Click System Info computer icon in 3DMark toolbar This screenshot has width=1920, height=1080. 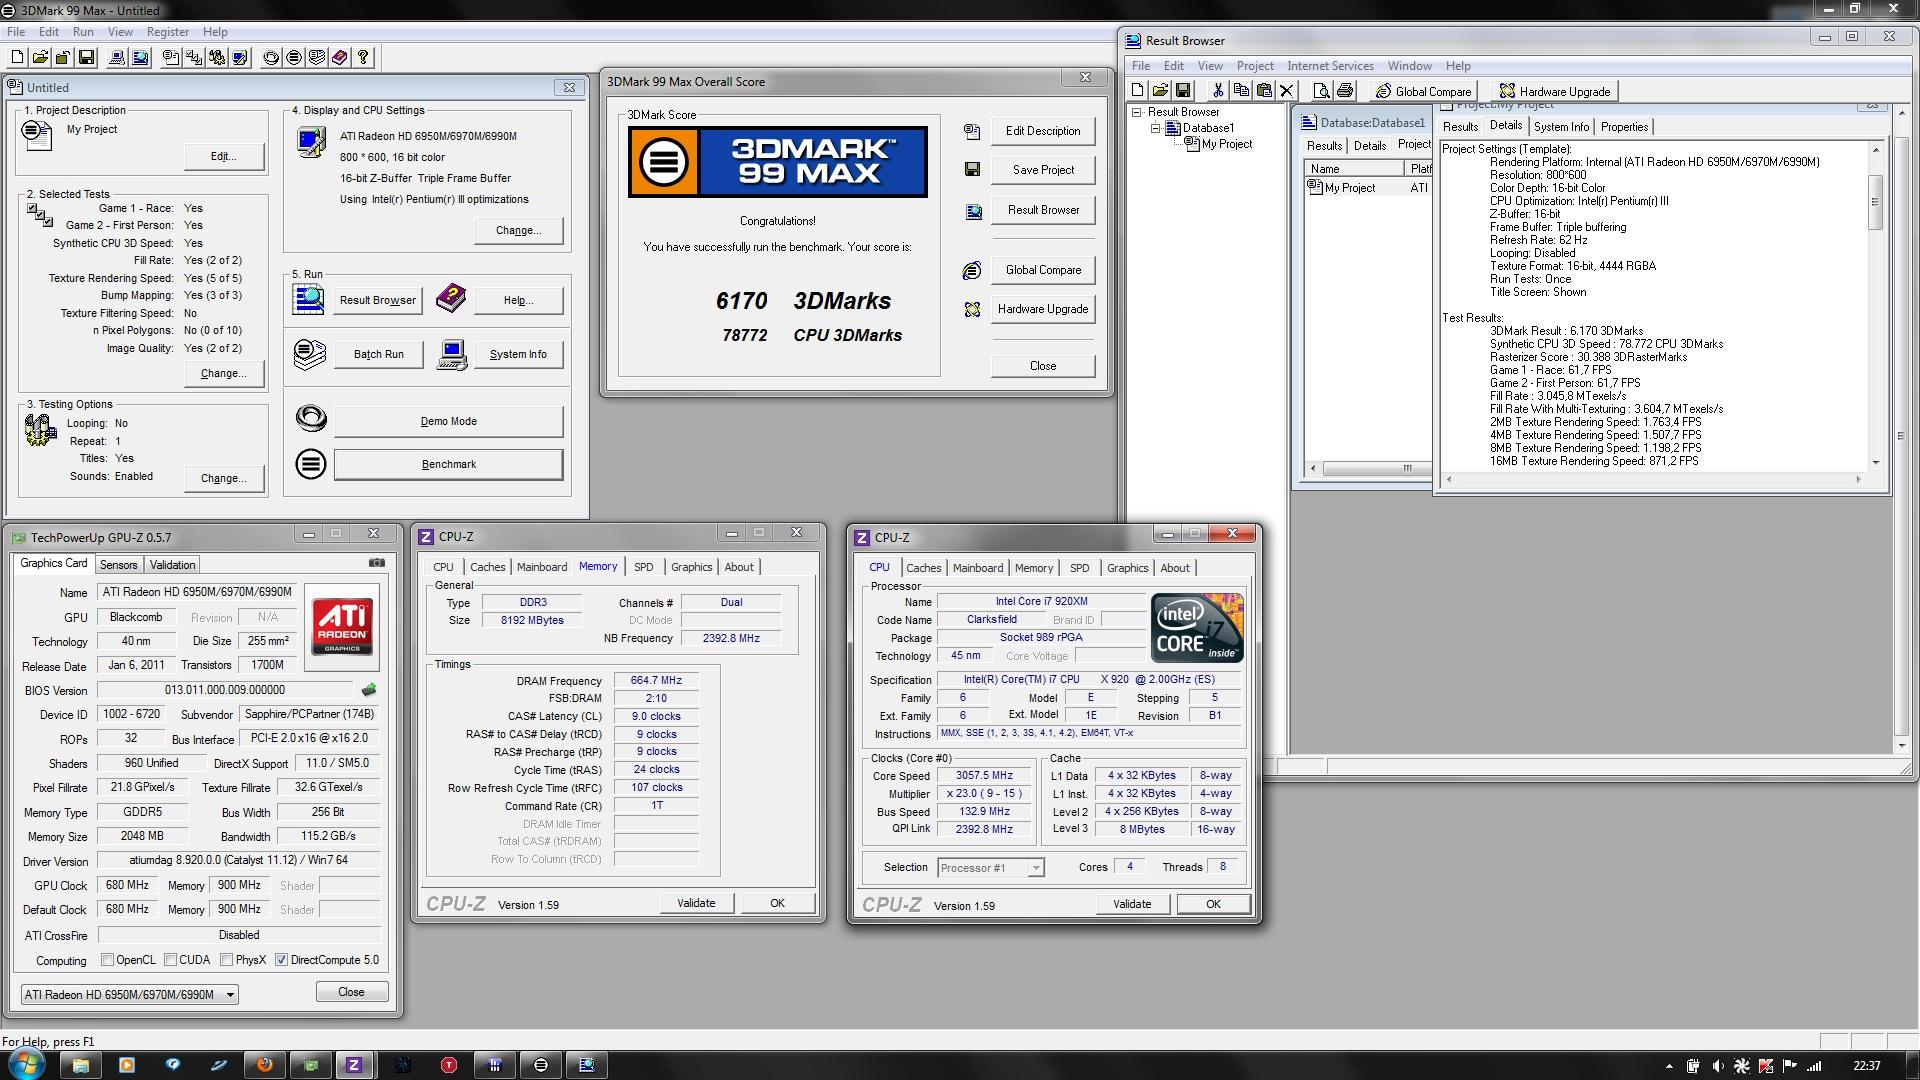pyautogui.click(x=117, y=57)
